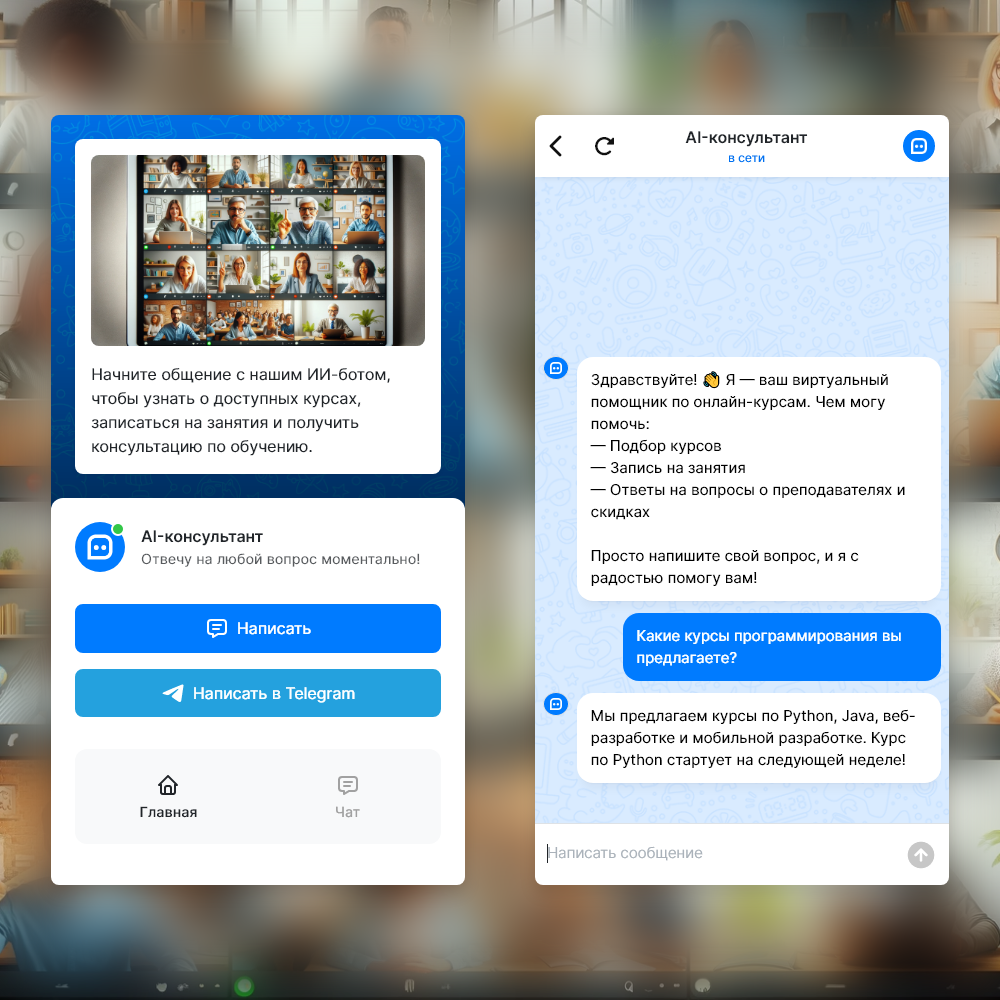Open the video-call collage image
1000x1000 pixels.
click(x=258, y=250)
